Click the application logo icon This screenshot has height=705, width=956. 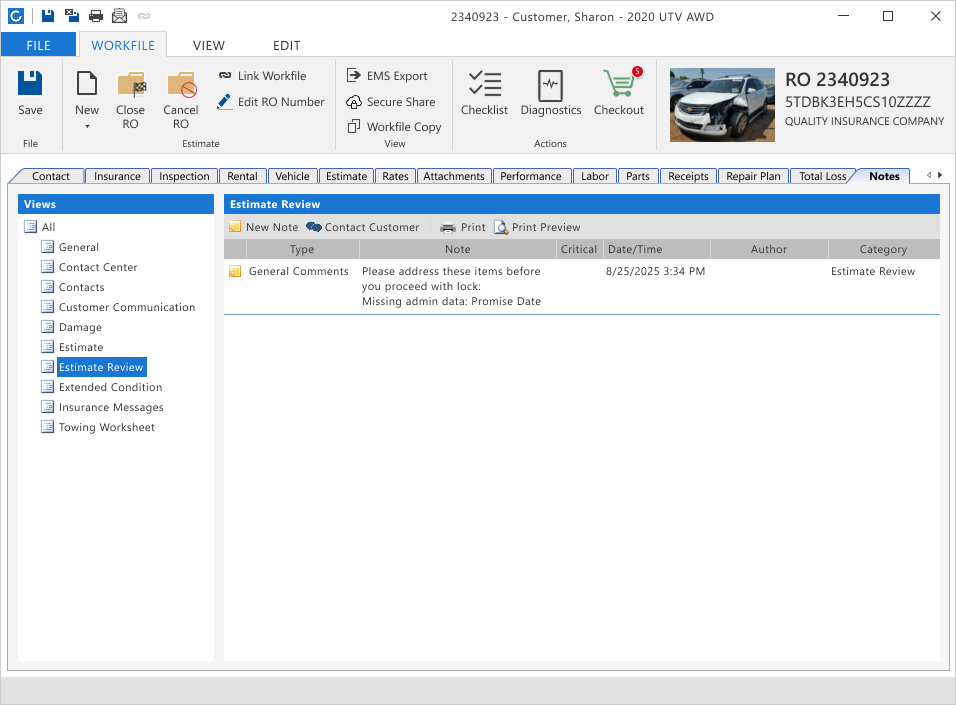pyautogui.click(x=16, y=16)
